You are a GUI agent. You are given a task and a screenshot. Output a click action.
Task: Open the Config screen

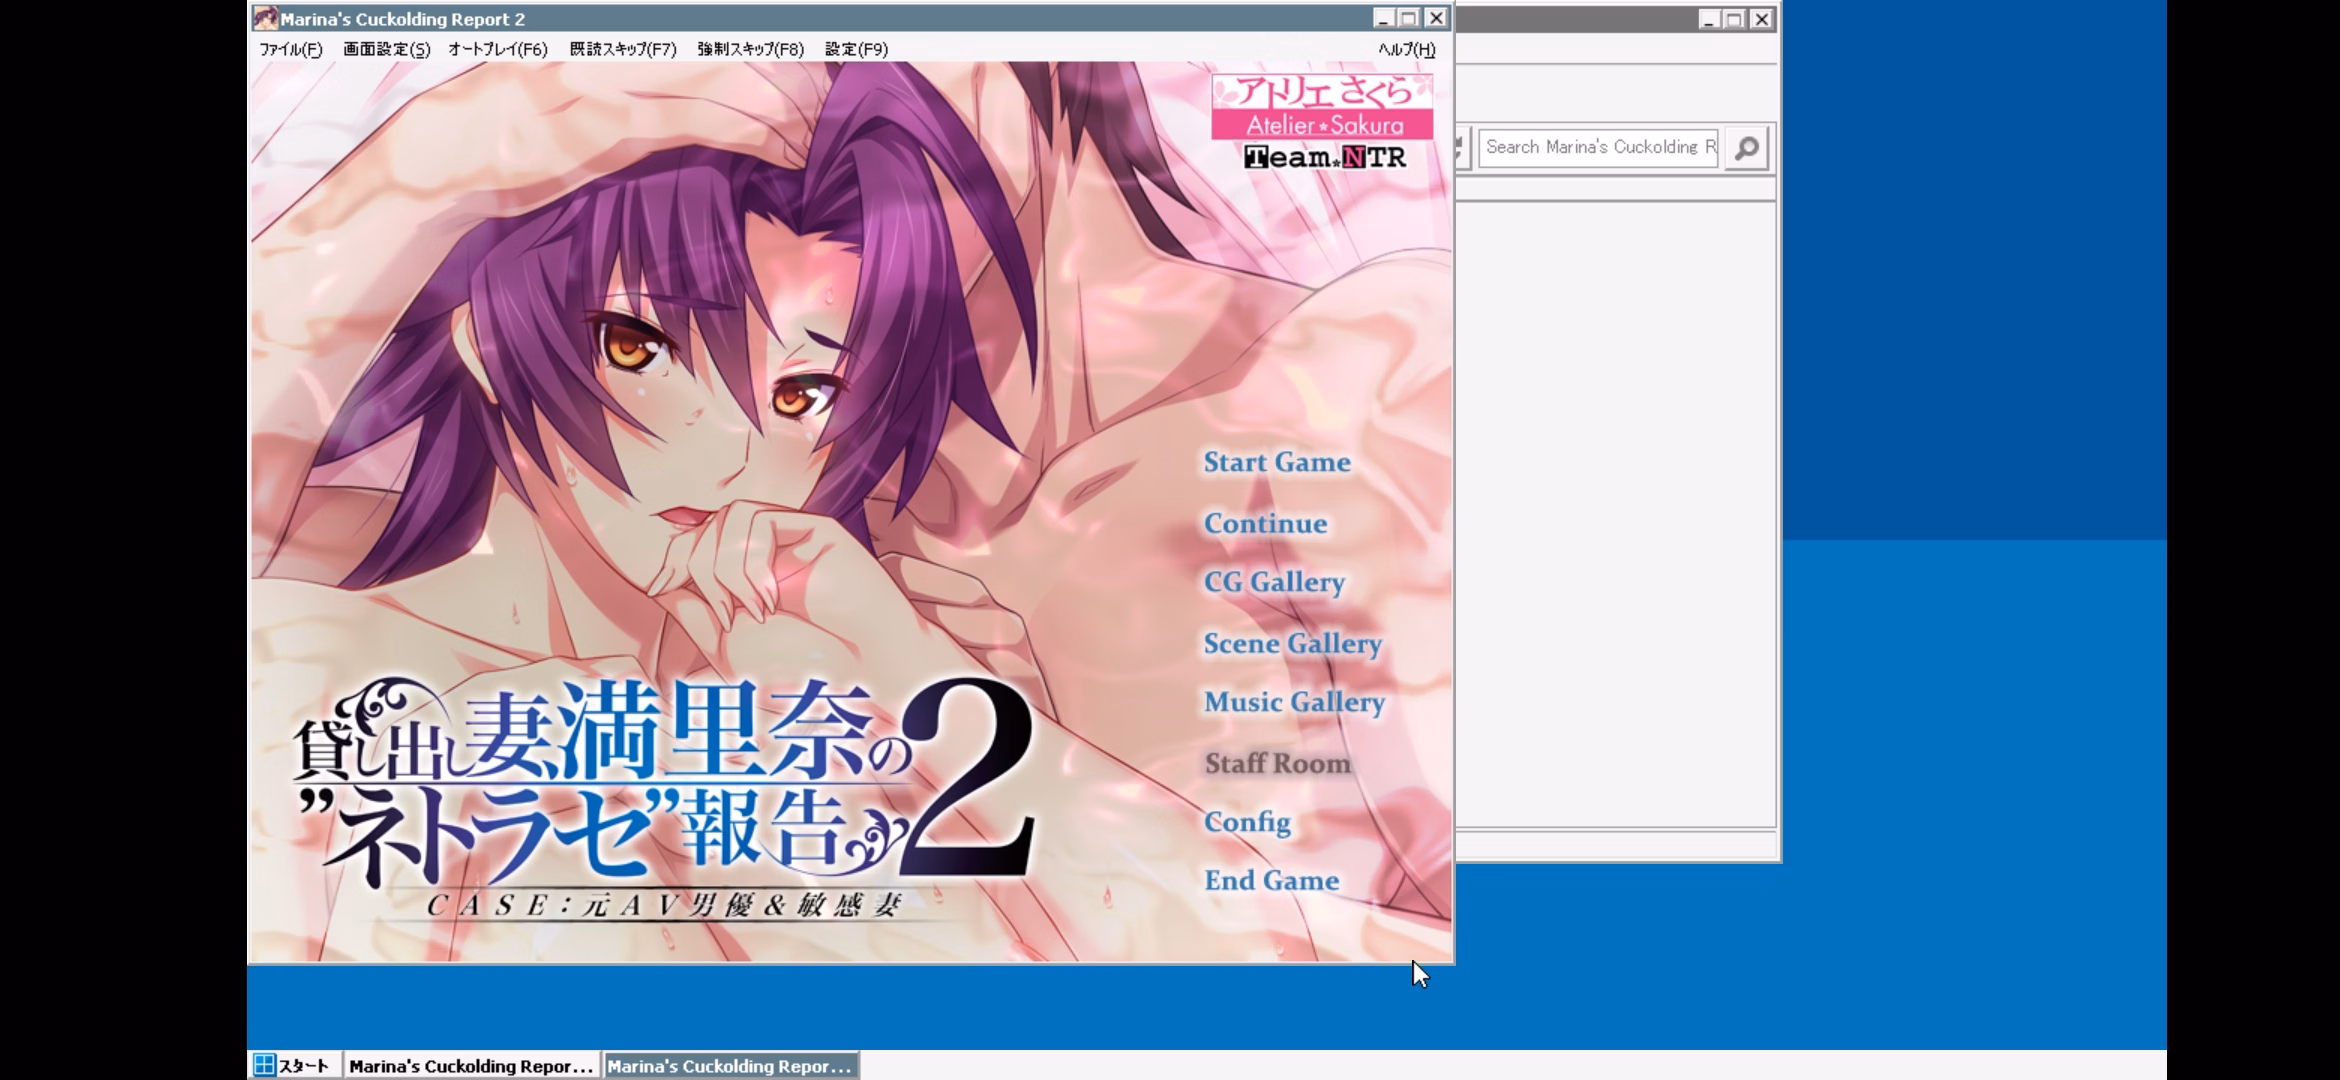point(1246,822)
